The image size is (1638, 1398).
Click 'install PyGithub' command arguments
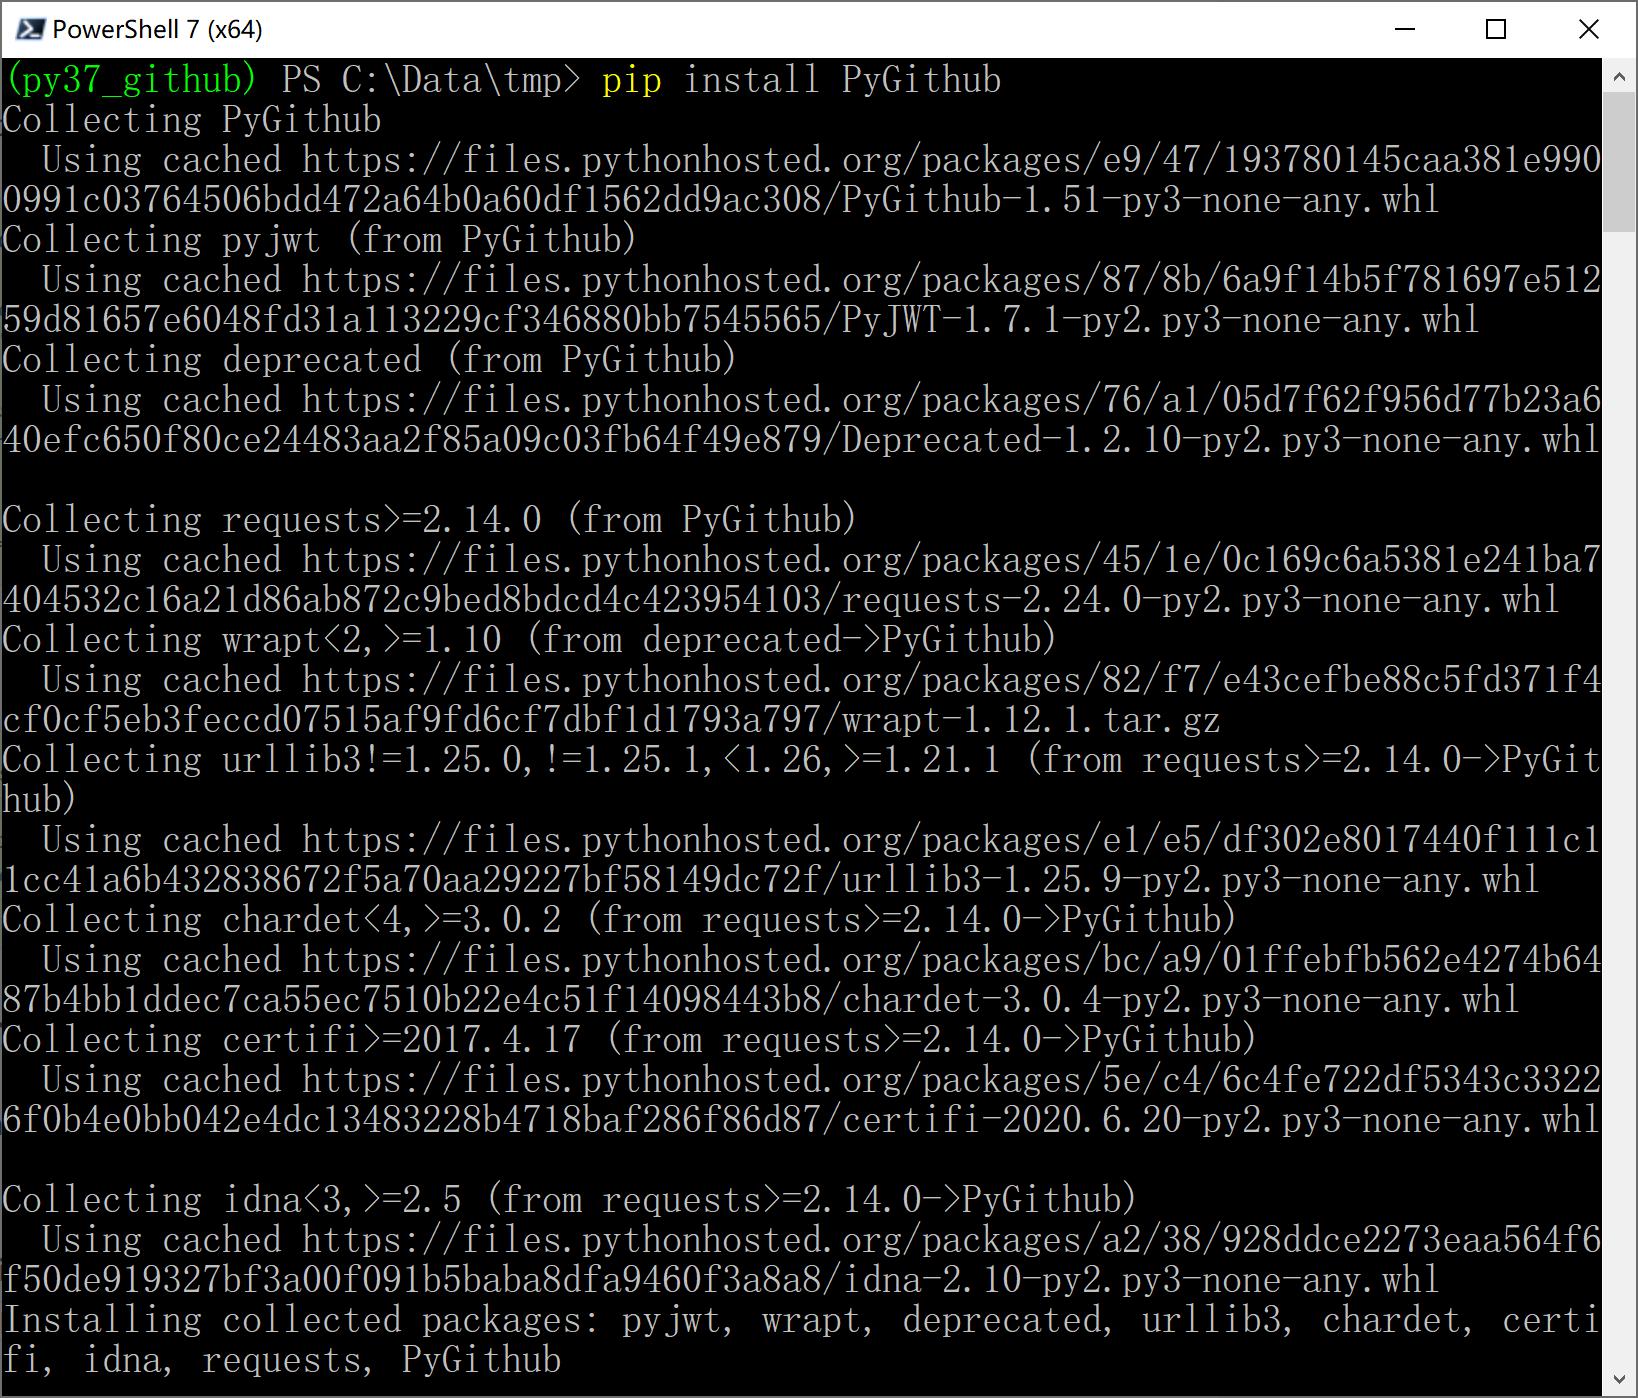842,80
